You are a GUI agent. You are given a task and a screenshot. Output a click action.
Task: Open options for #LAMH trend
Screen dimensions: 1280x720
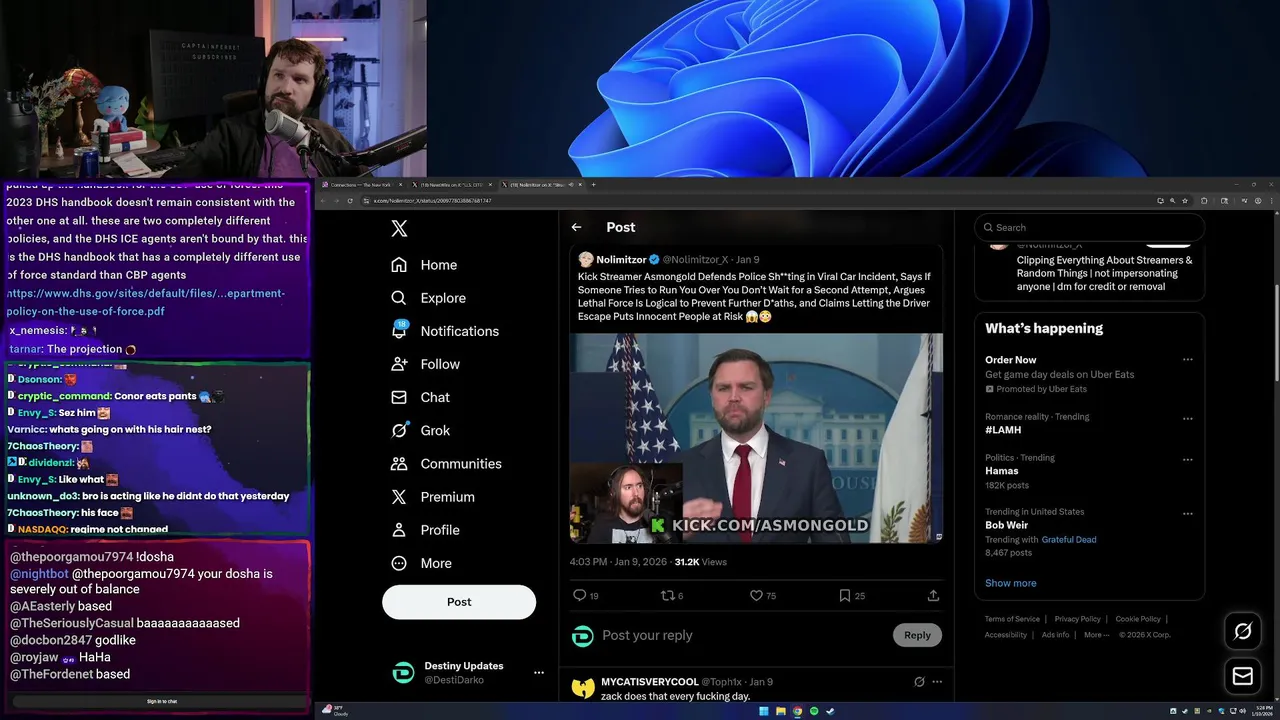[1188, 418]
